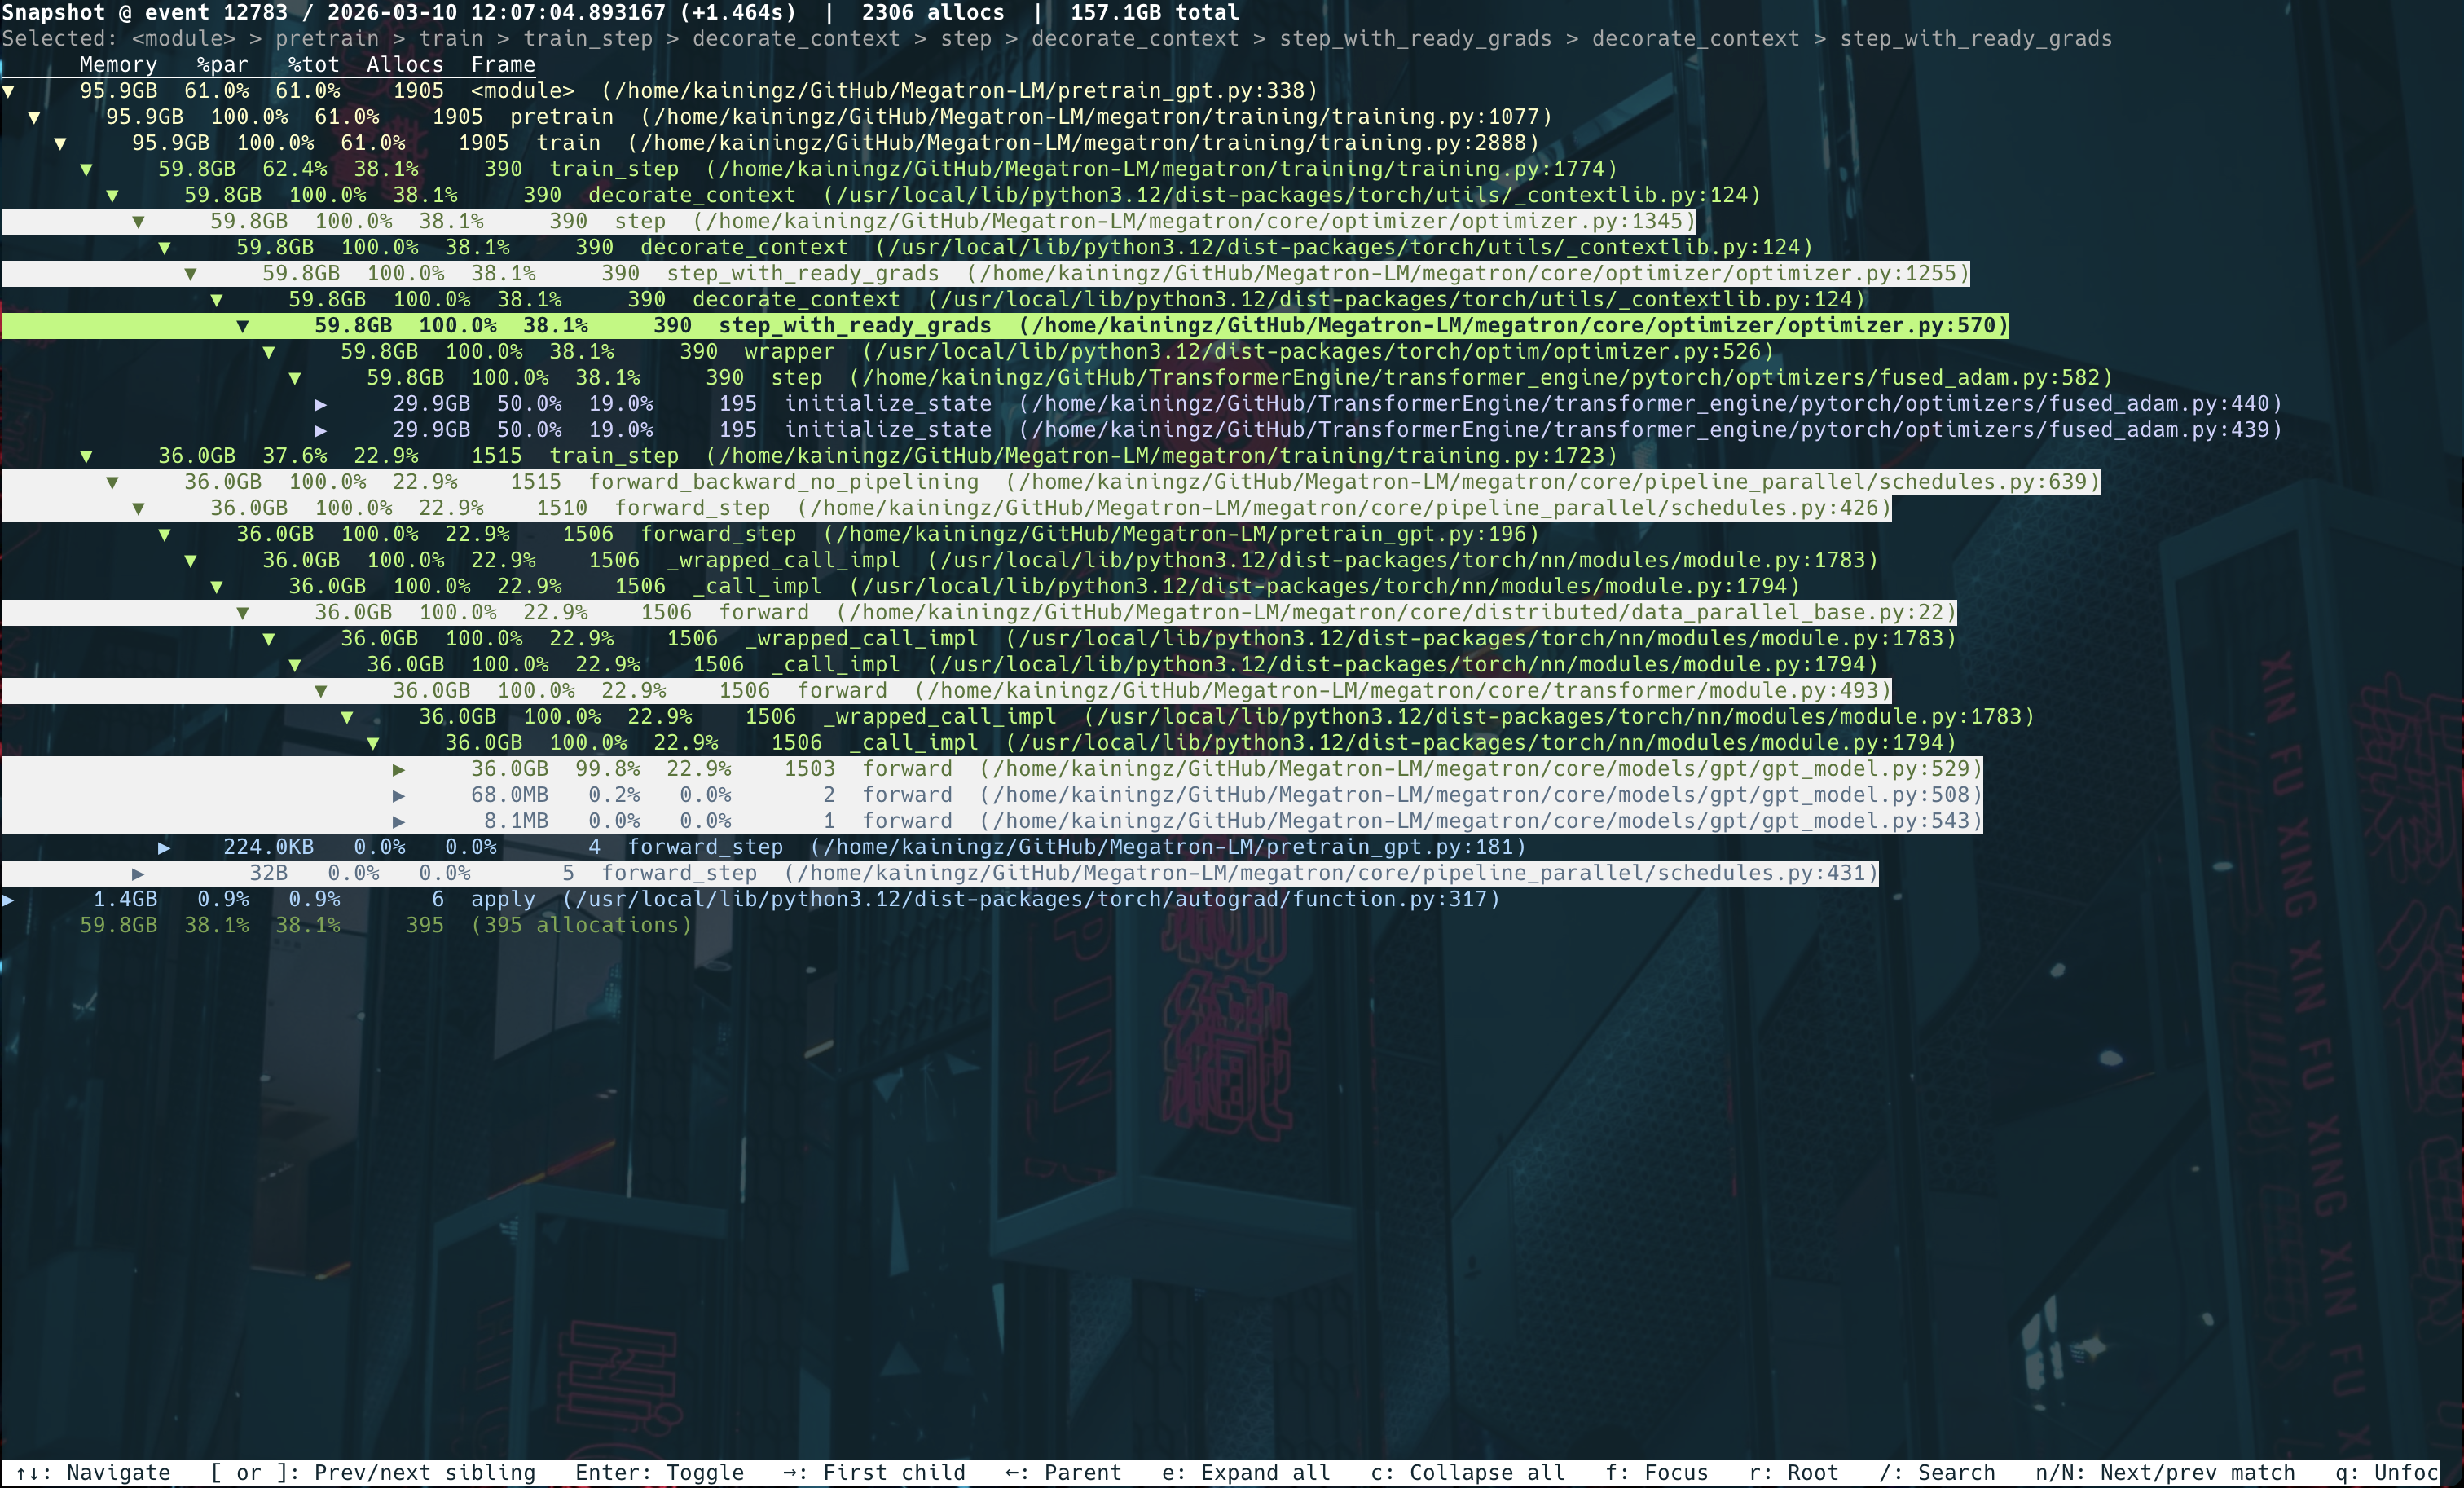The image size is (2464, 1488).
Task: Collapse train_step training.py:1723 arrow
Action: tap(86, 456)
